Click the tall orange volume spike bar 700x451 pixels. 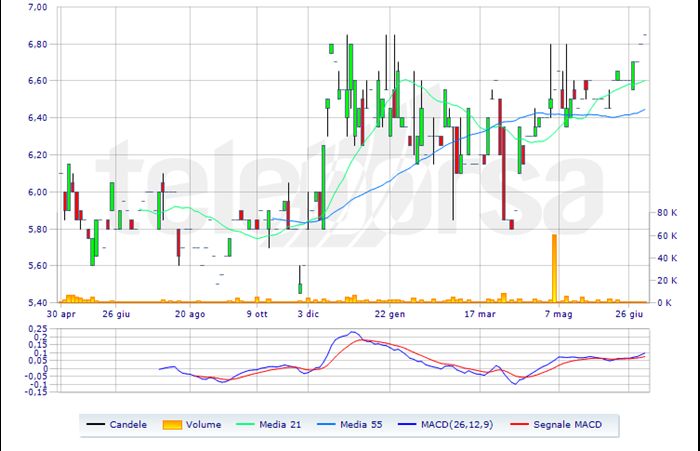554,268
